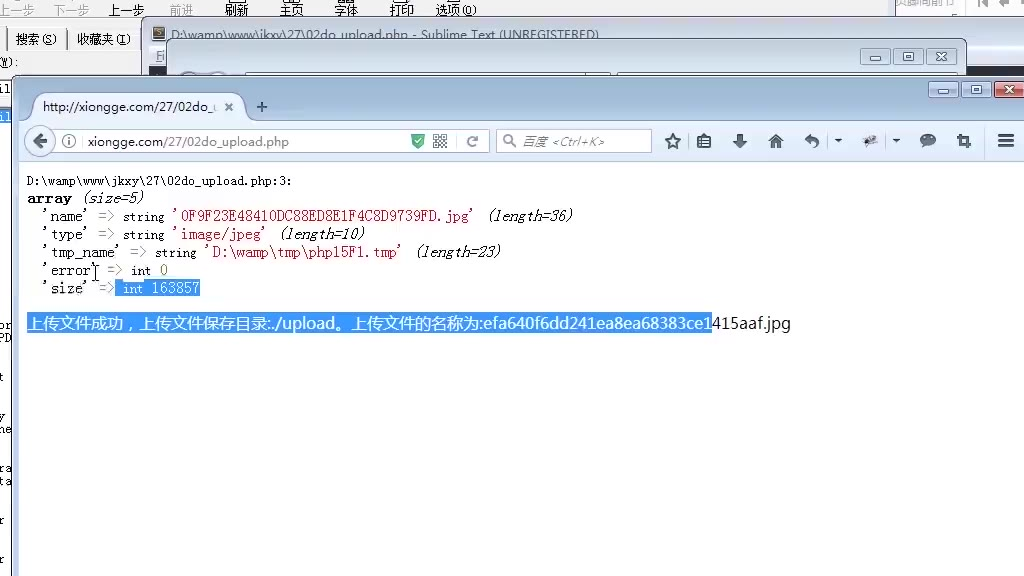Select the xiongge.com/27/02do_ tab
Image resolution: width=1024 pixels, height=576 pixels.
tap(129, 106)
